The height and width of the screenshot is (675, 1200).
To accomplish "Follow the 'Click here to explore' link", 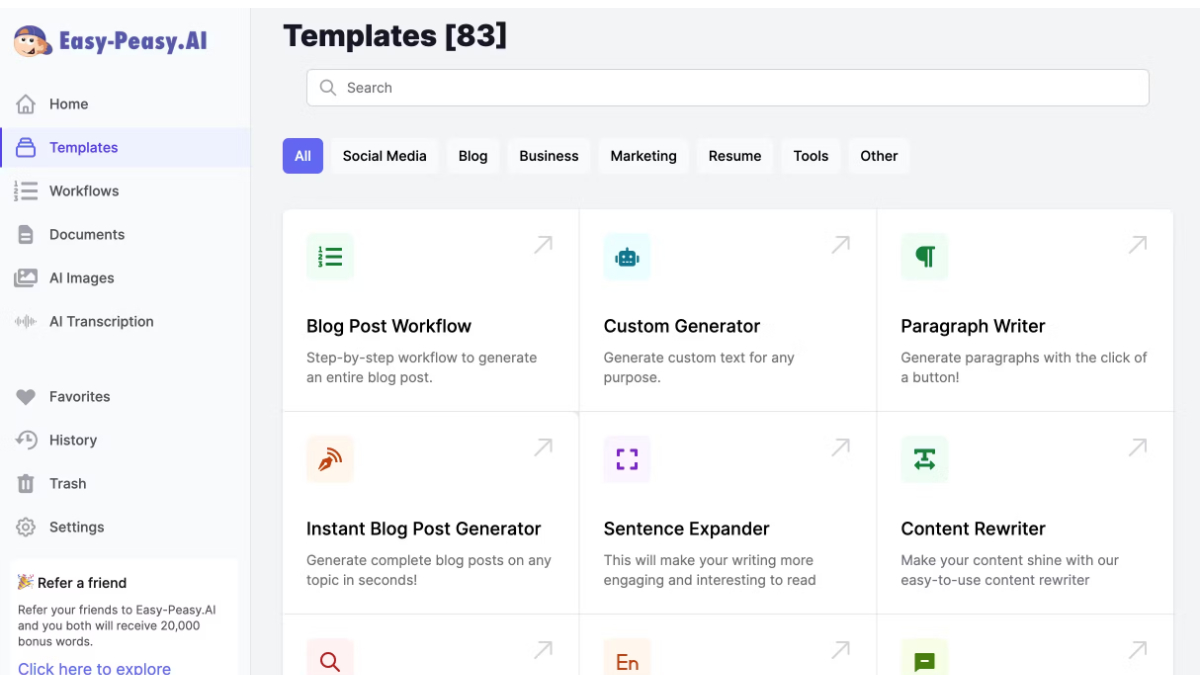I will (x=94, y=667).
